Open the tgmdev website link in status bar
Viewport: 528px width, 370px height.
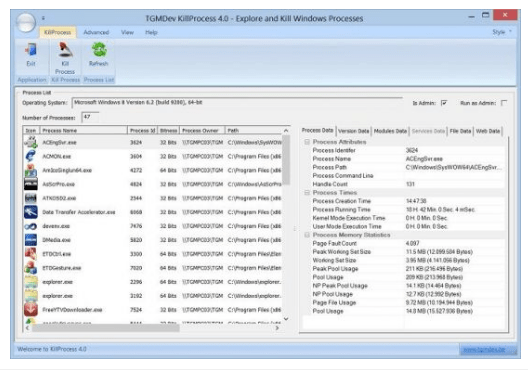484,349
